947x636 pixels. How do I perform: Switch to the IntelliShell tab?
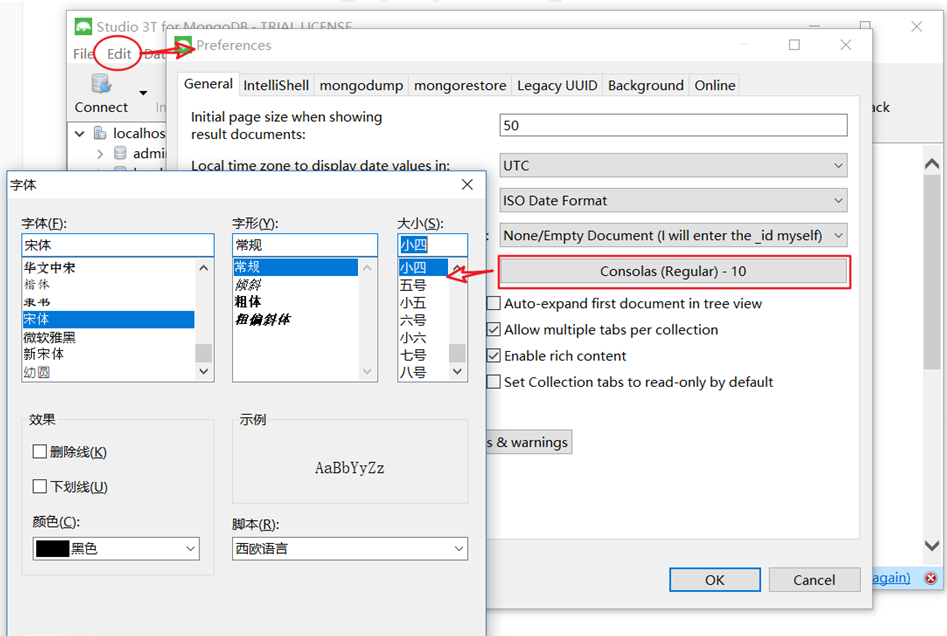click(x=276, y=86)
